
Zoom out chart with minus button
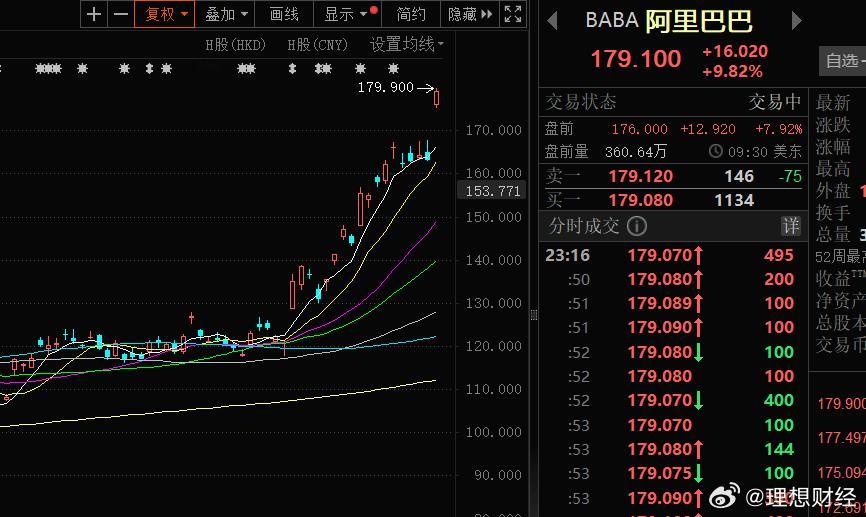121,14
